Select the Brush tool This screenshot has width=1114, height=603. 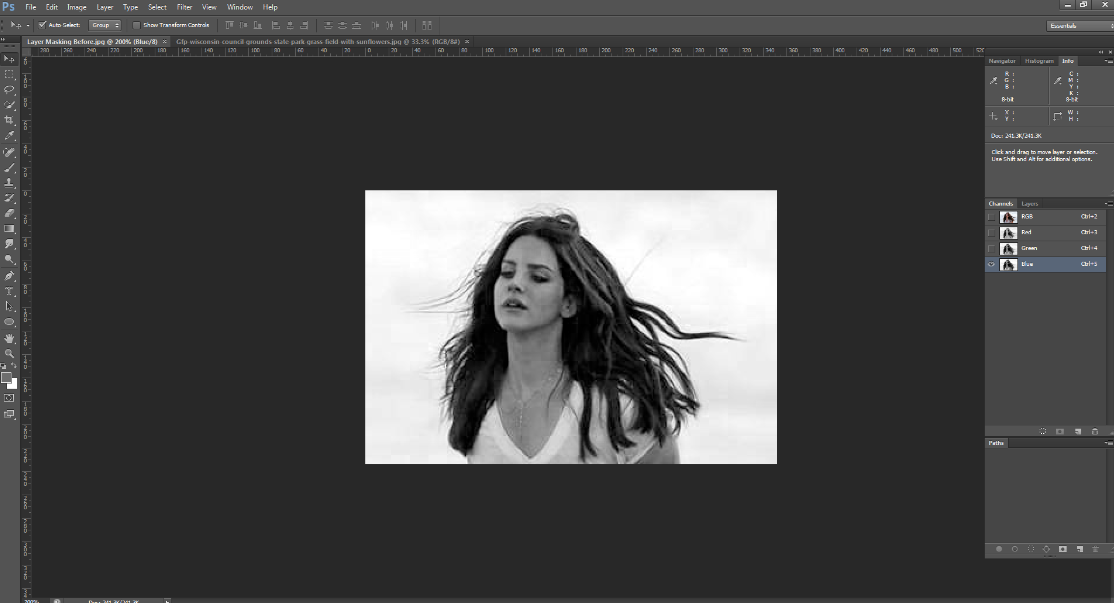8,167
